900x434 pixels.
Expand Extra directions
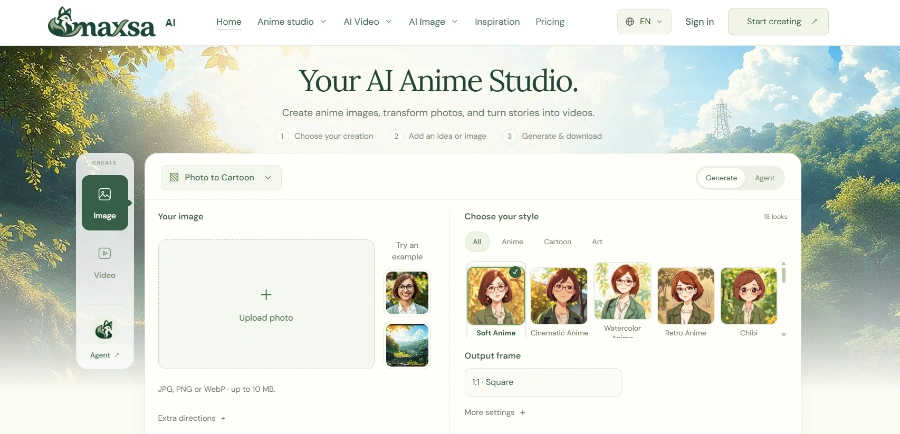(192, 418)
